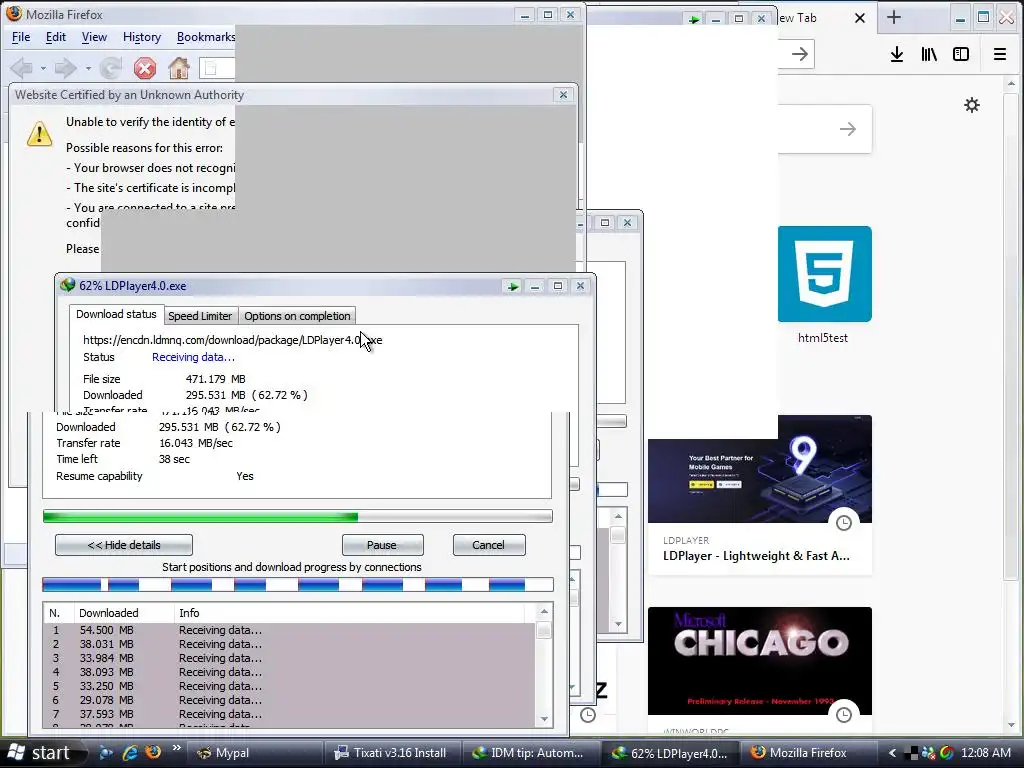Open Forward history dropdown arrow

(x=88, y=68)
